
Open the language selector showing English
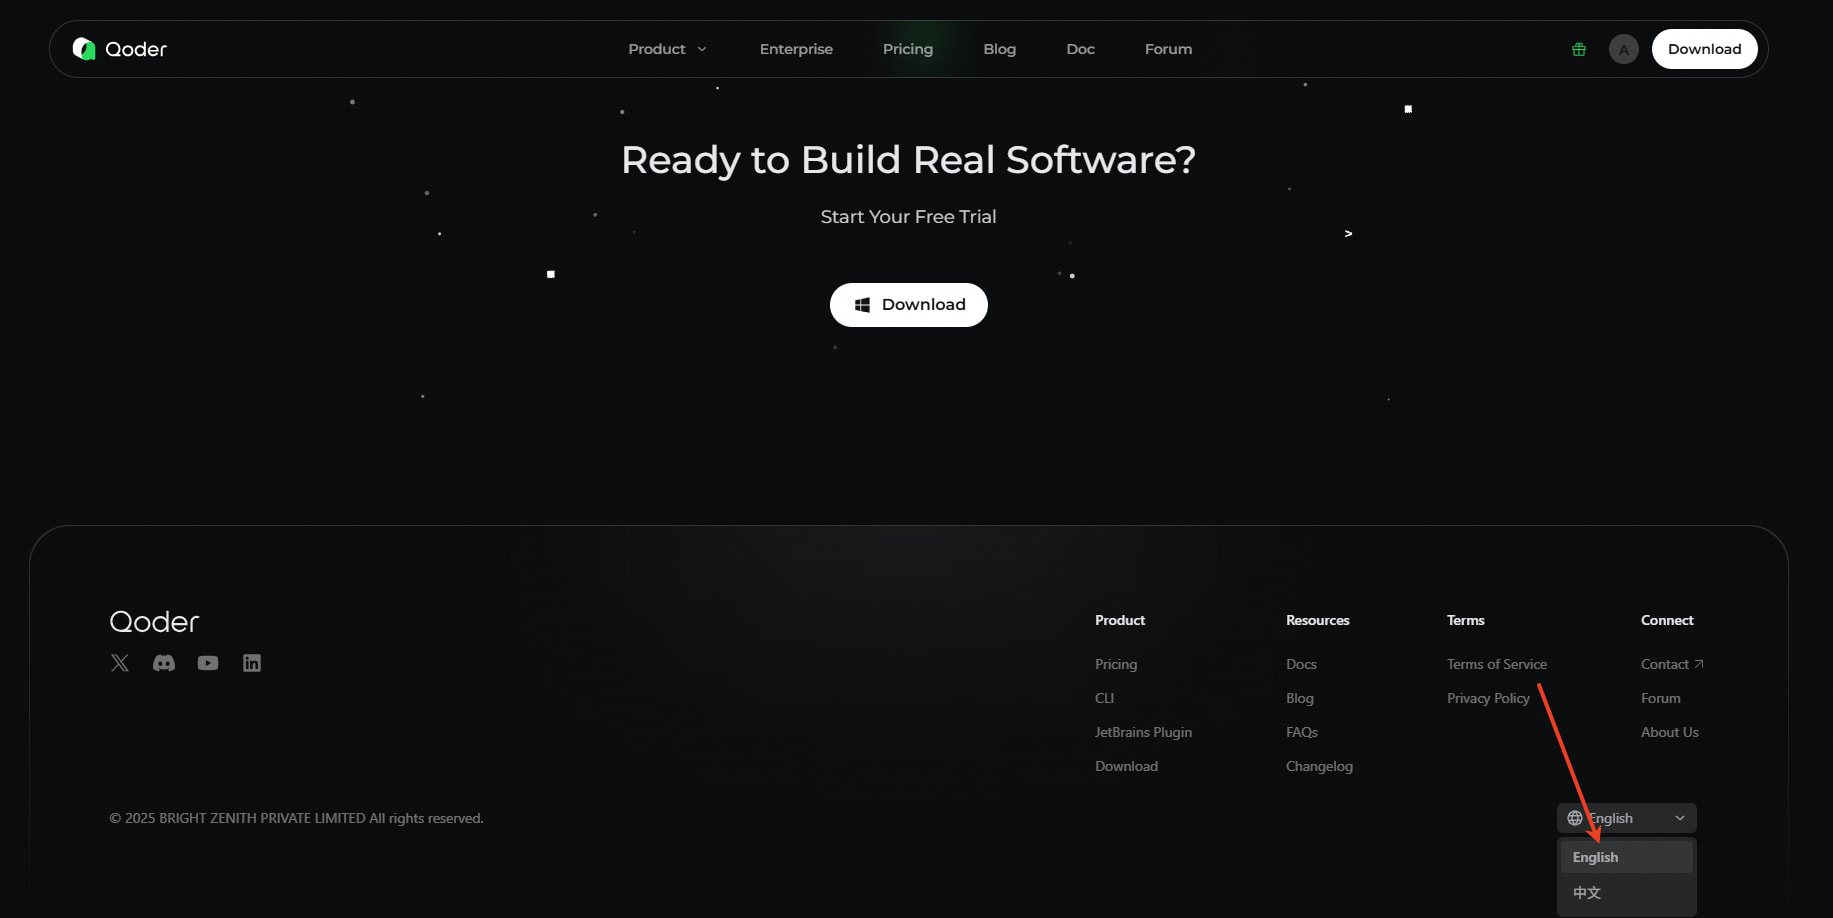1627,818
